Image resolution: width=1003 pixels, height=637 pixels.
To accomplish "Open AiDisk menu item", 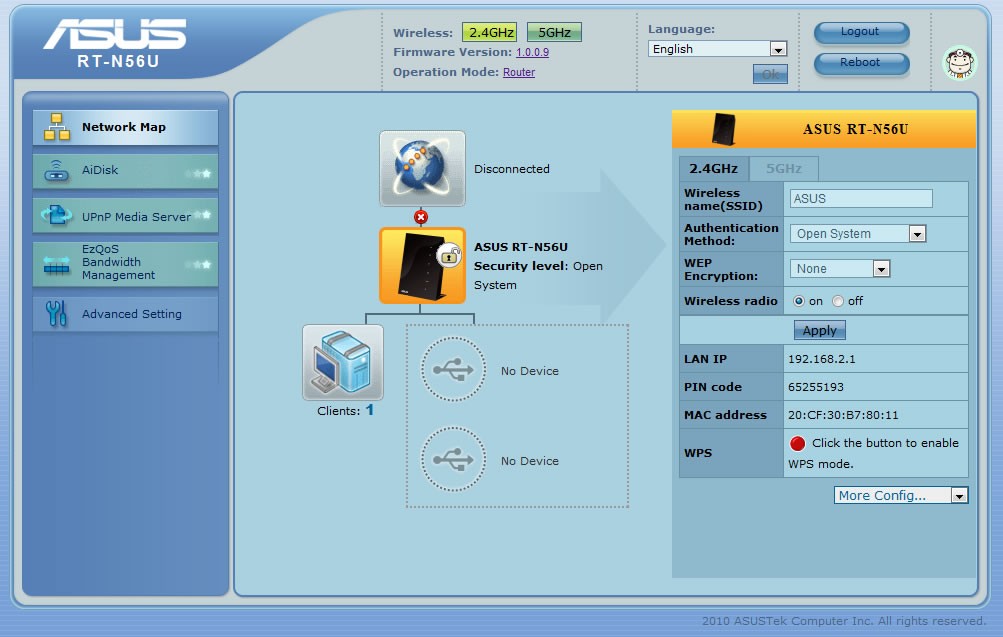I will tap(125, 171).
